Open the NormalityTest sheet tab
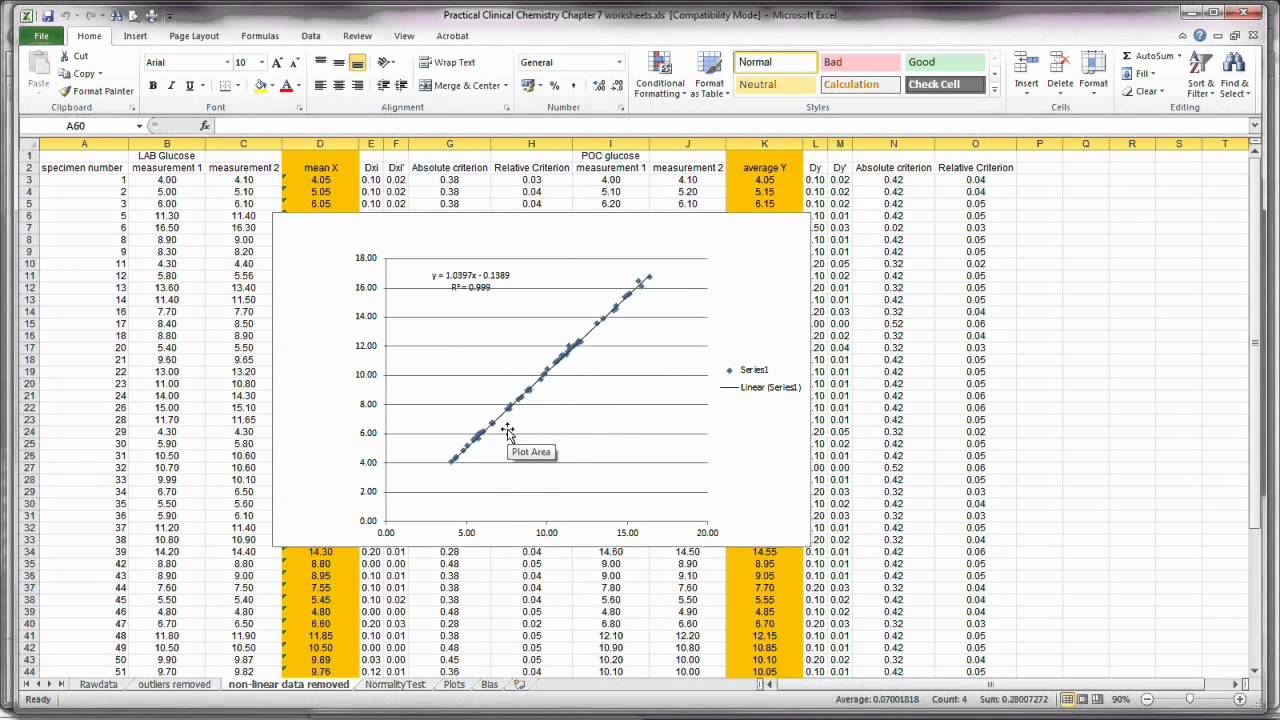1280x720 pixels. point(395,685)
